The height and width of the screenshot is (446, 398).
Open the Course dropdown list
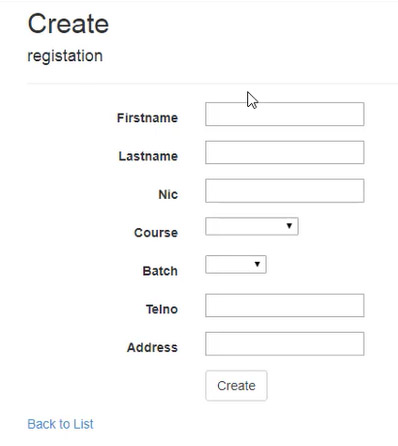[252, 226]
